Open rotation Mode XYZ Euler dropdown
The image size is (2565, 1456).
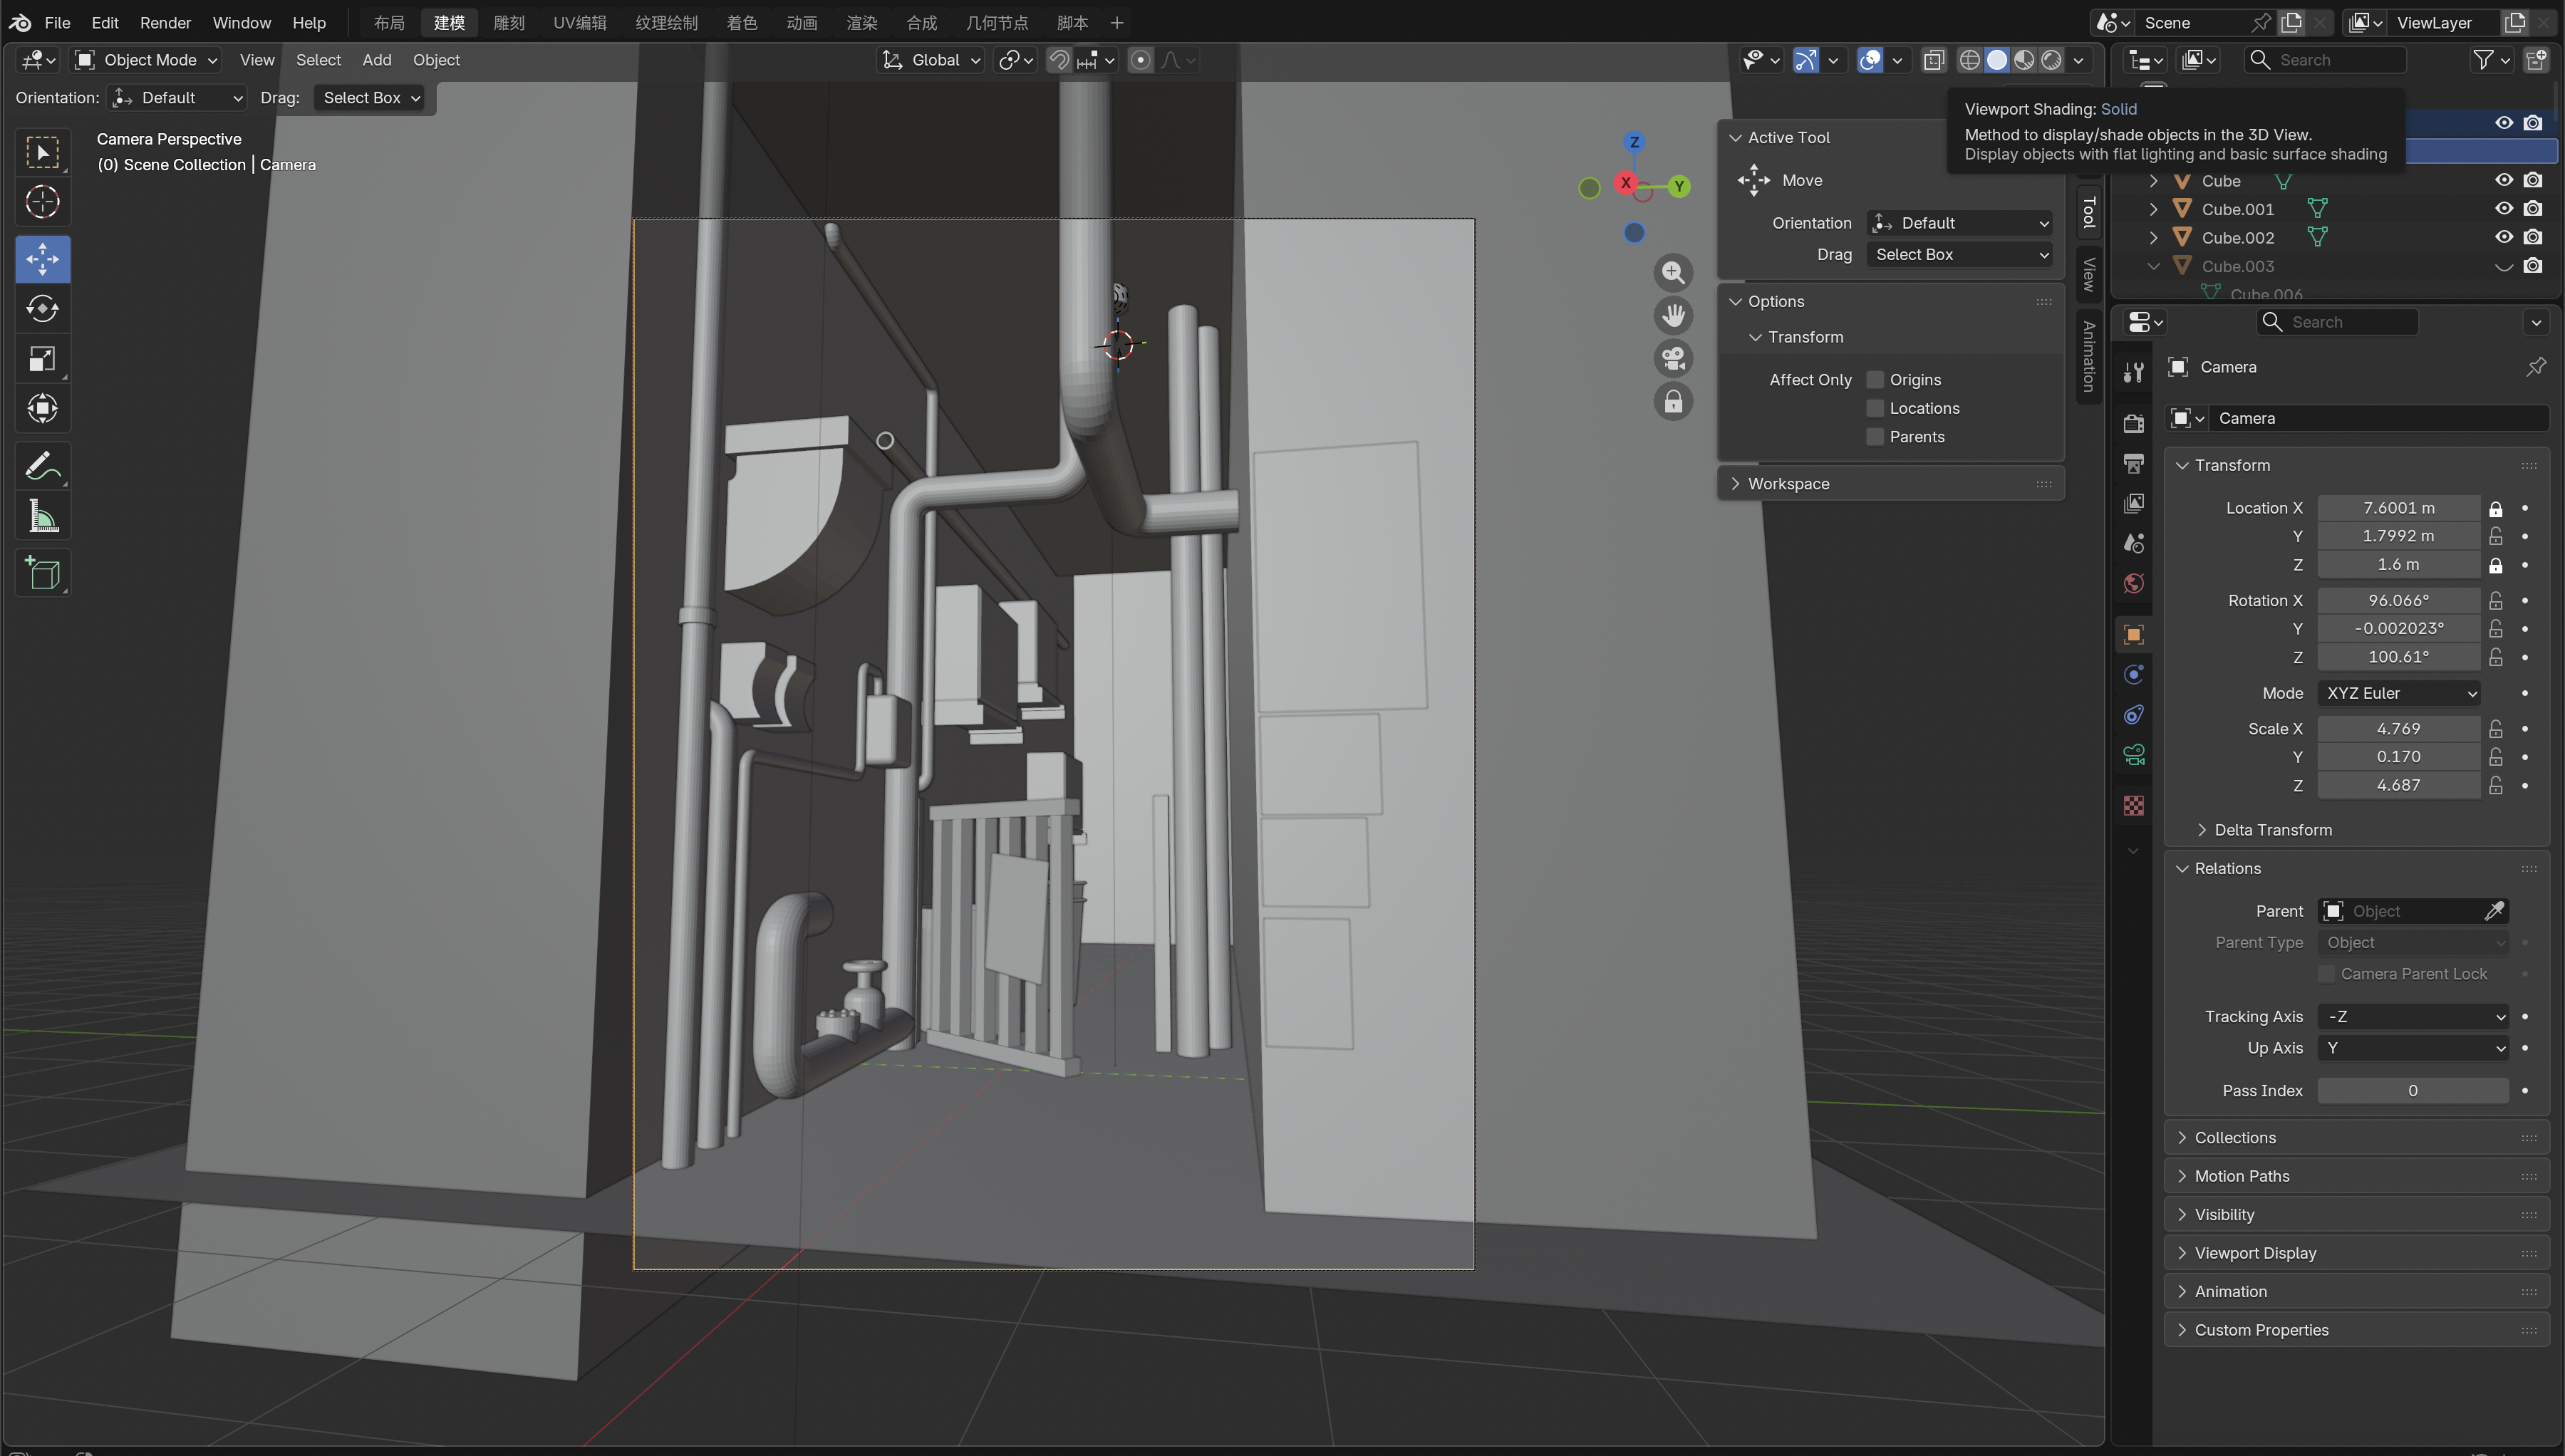coord(2399,693)
